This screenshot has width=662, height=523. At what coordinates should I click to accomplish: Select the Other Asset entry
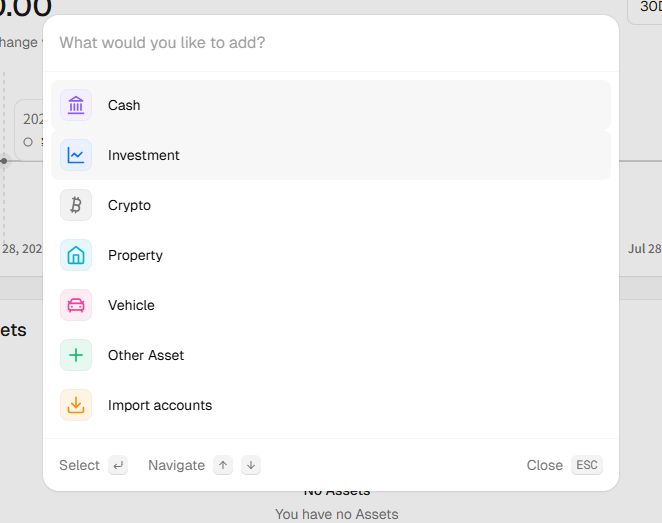coord(331,355)
